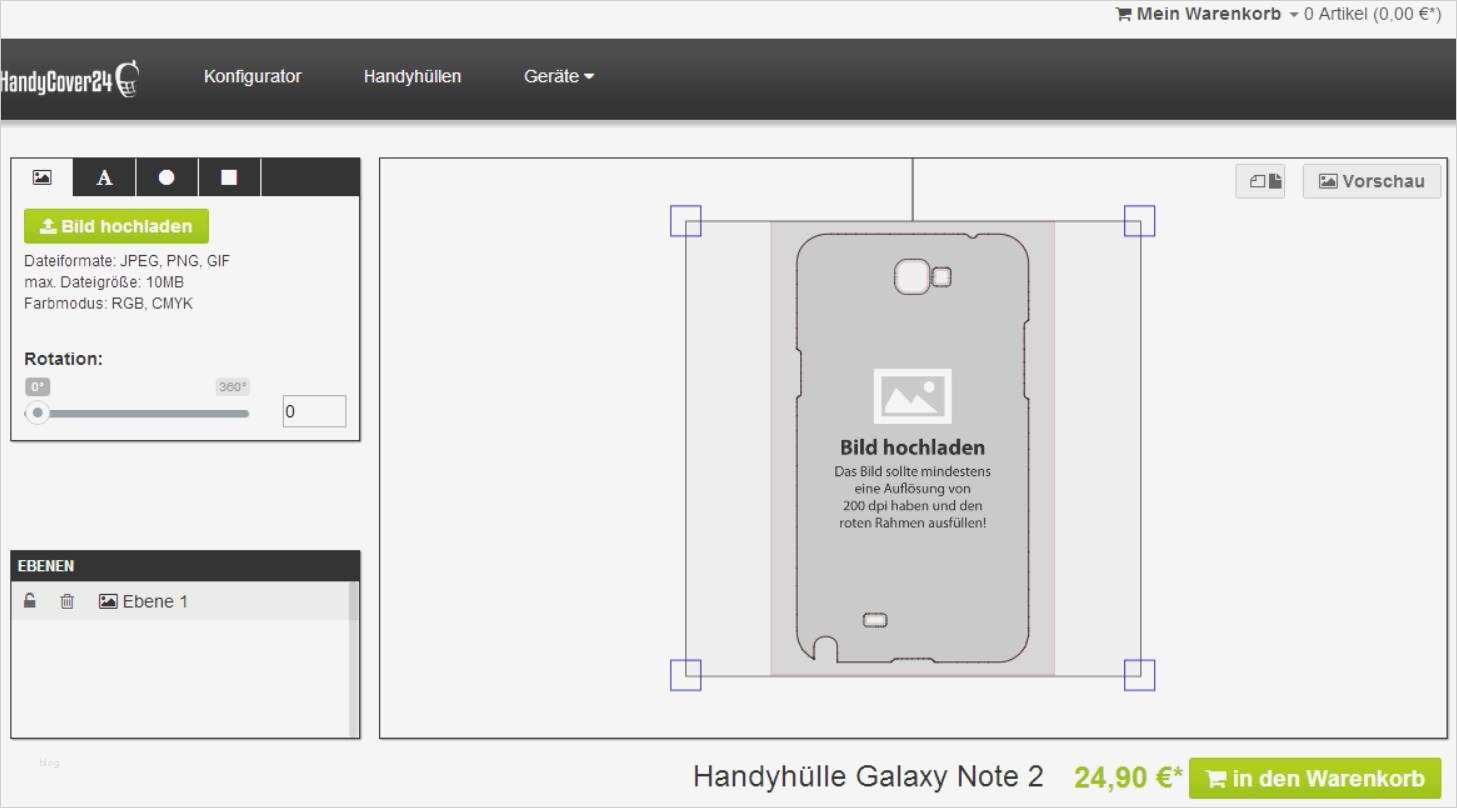The height and width of the screenshot is (808, 1457).
Task: Click the 24,90 € price
Action: [1128, 777]
